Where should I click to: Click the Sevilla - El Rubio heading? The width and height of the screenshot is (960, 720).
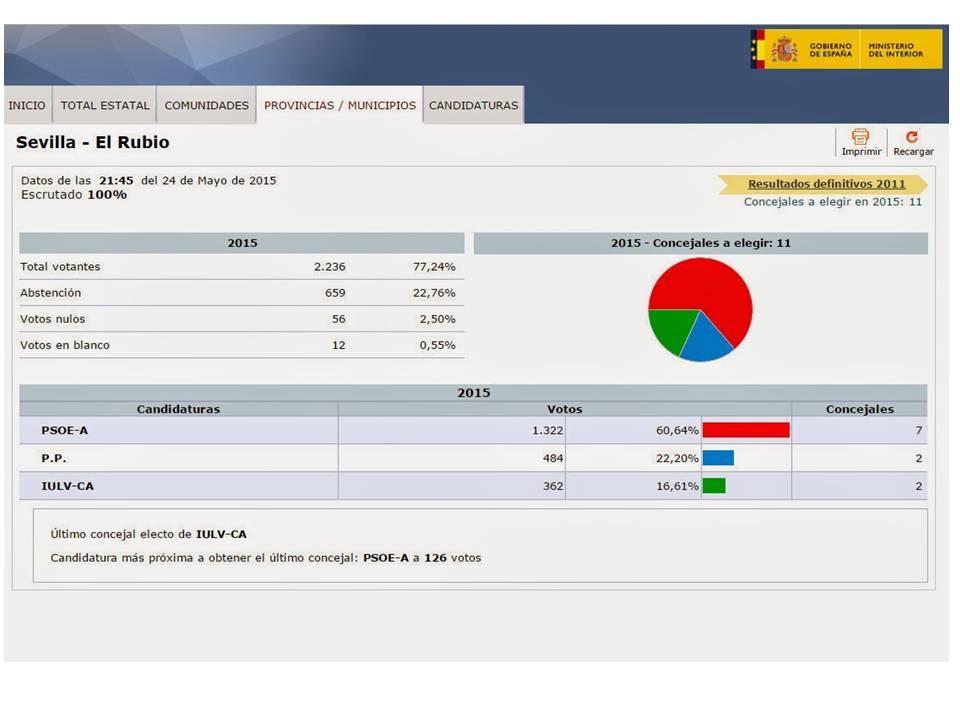pyautogui.click(x=93, y=142)
